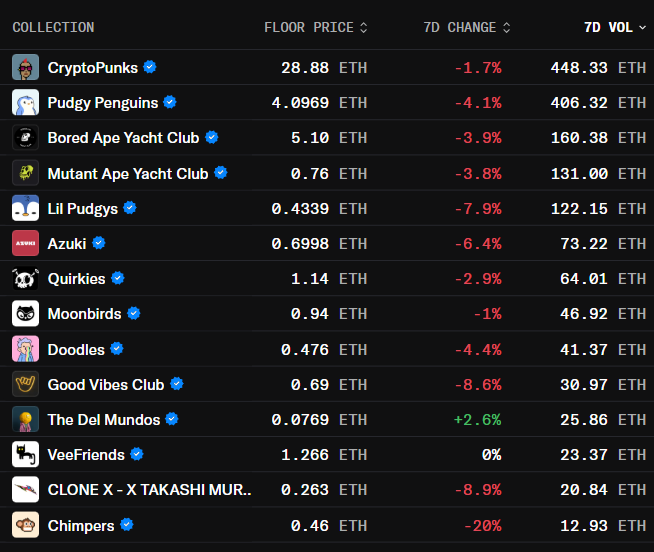Open the Quirkies skull icon
654x552 pixels.
click(25, 278)
